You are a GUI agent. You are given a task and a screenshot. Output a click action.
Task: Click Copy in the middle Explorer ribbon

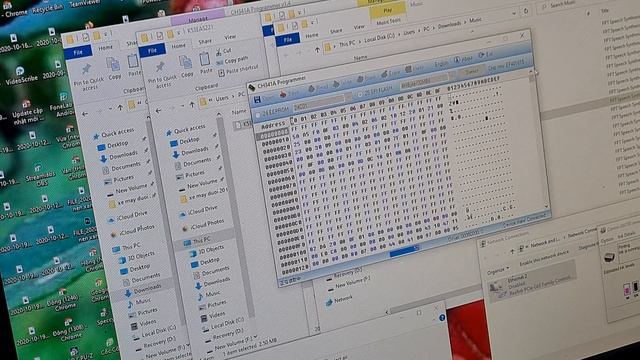[186, 66]
